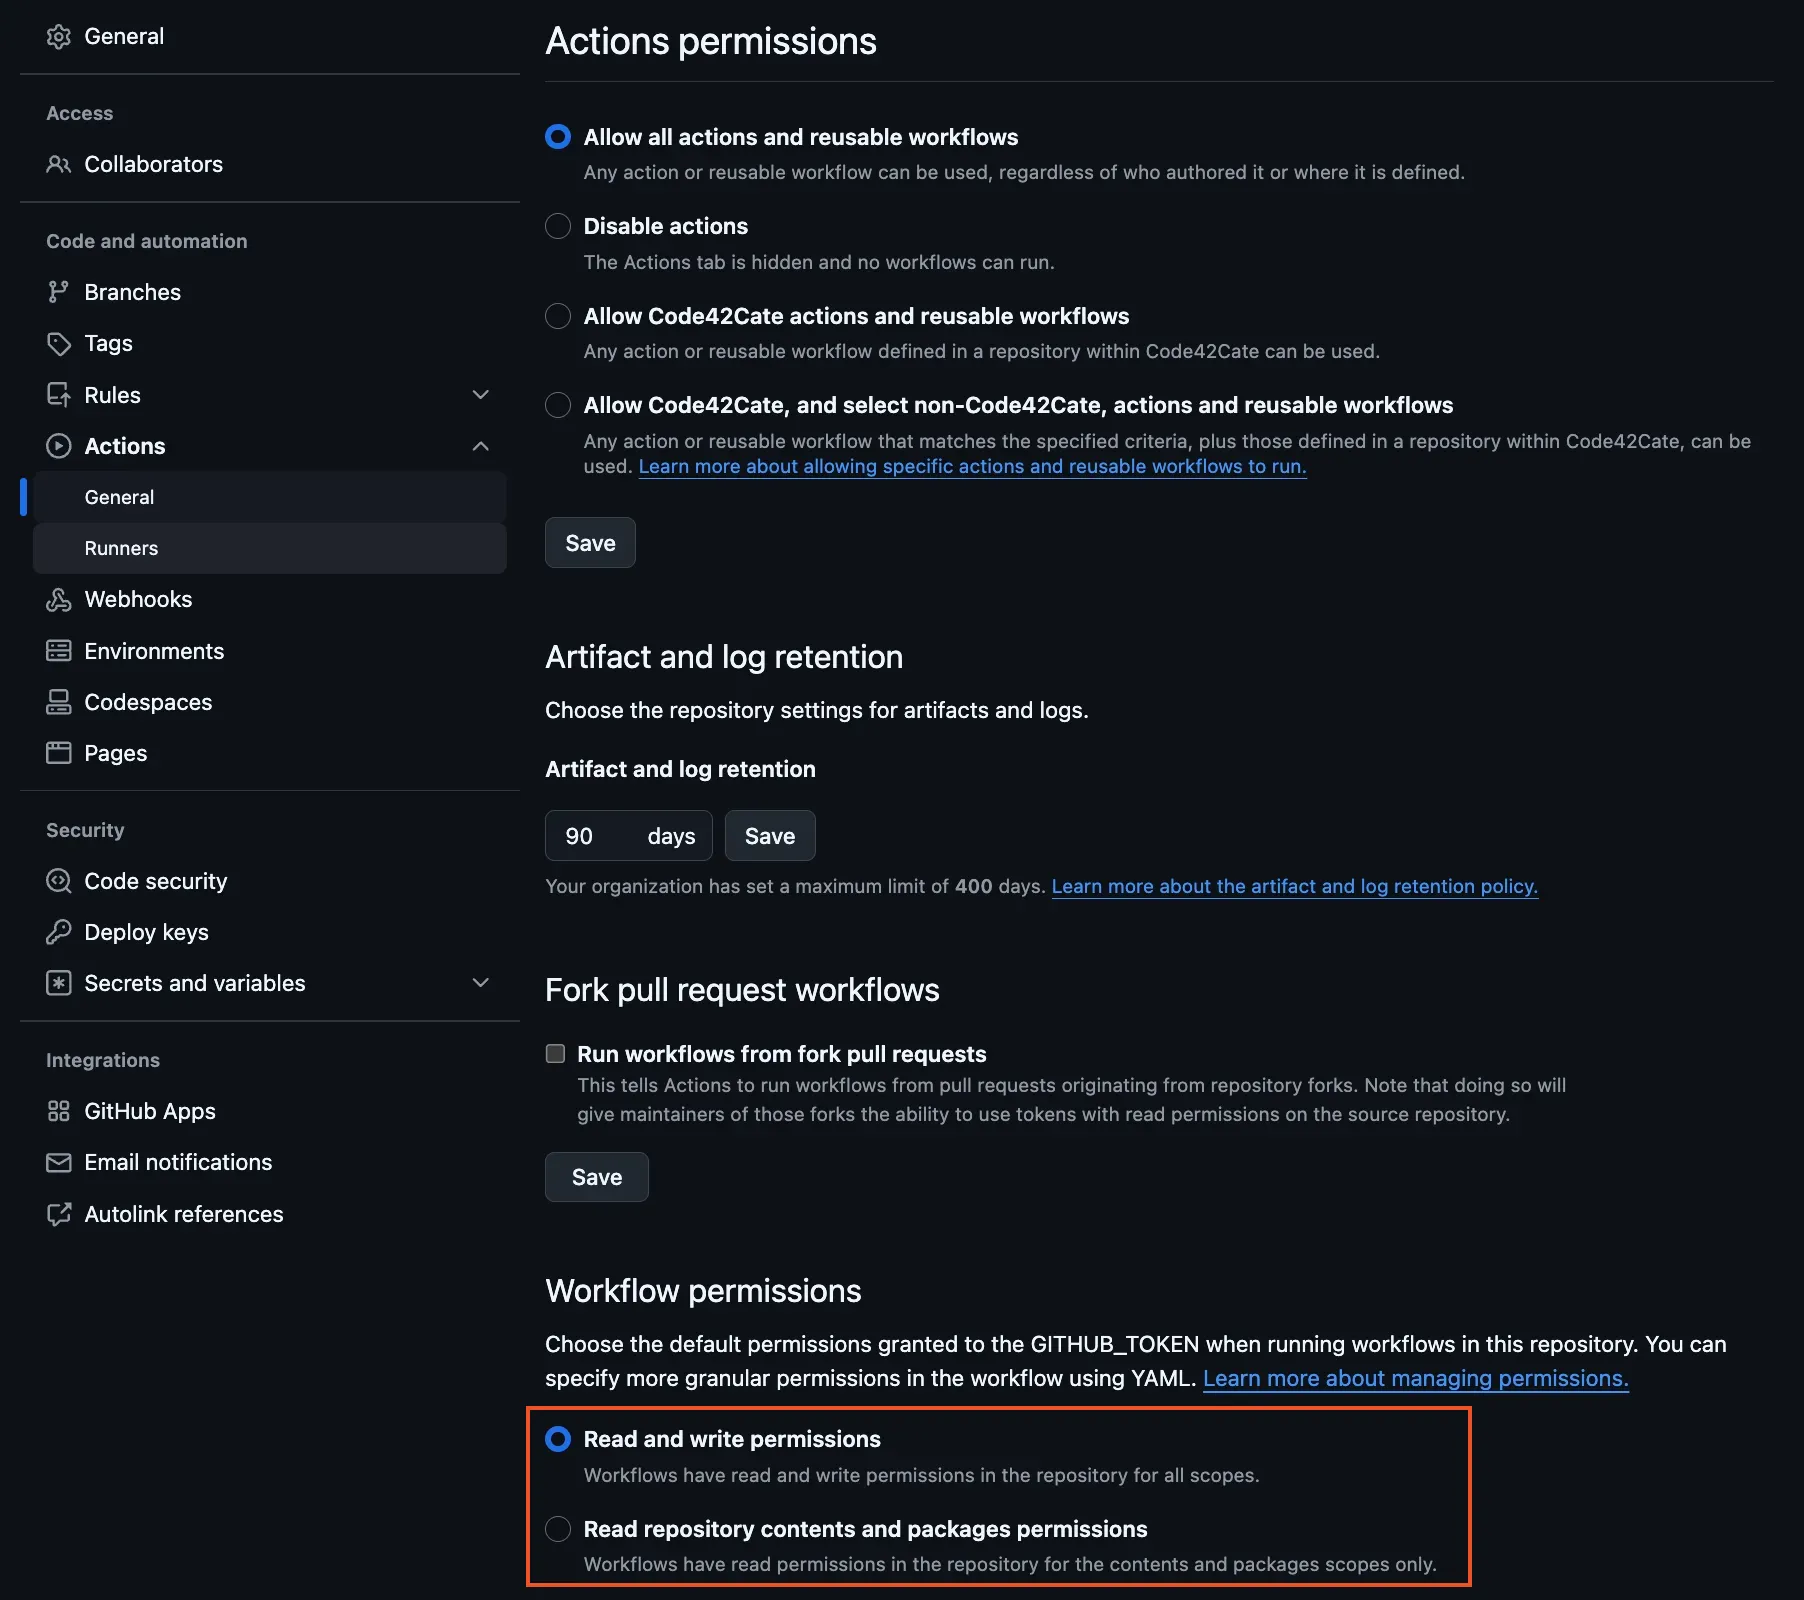Select Disable actions option

[x=557, y=226]
